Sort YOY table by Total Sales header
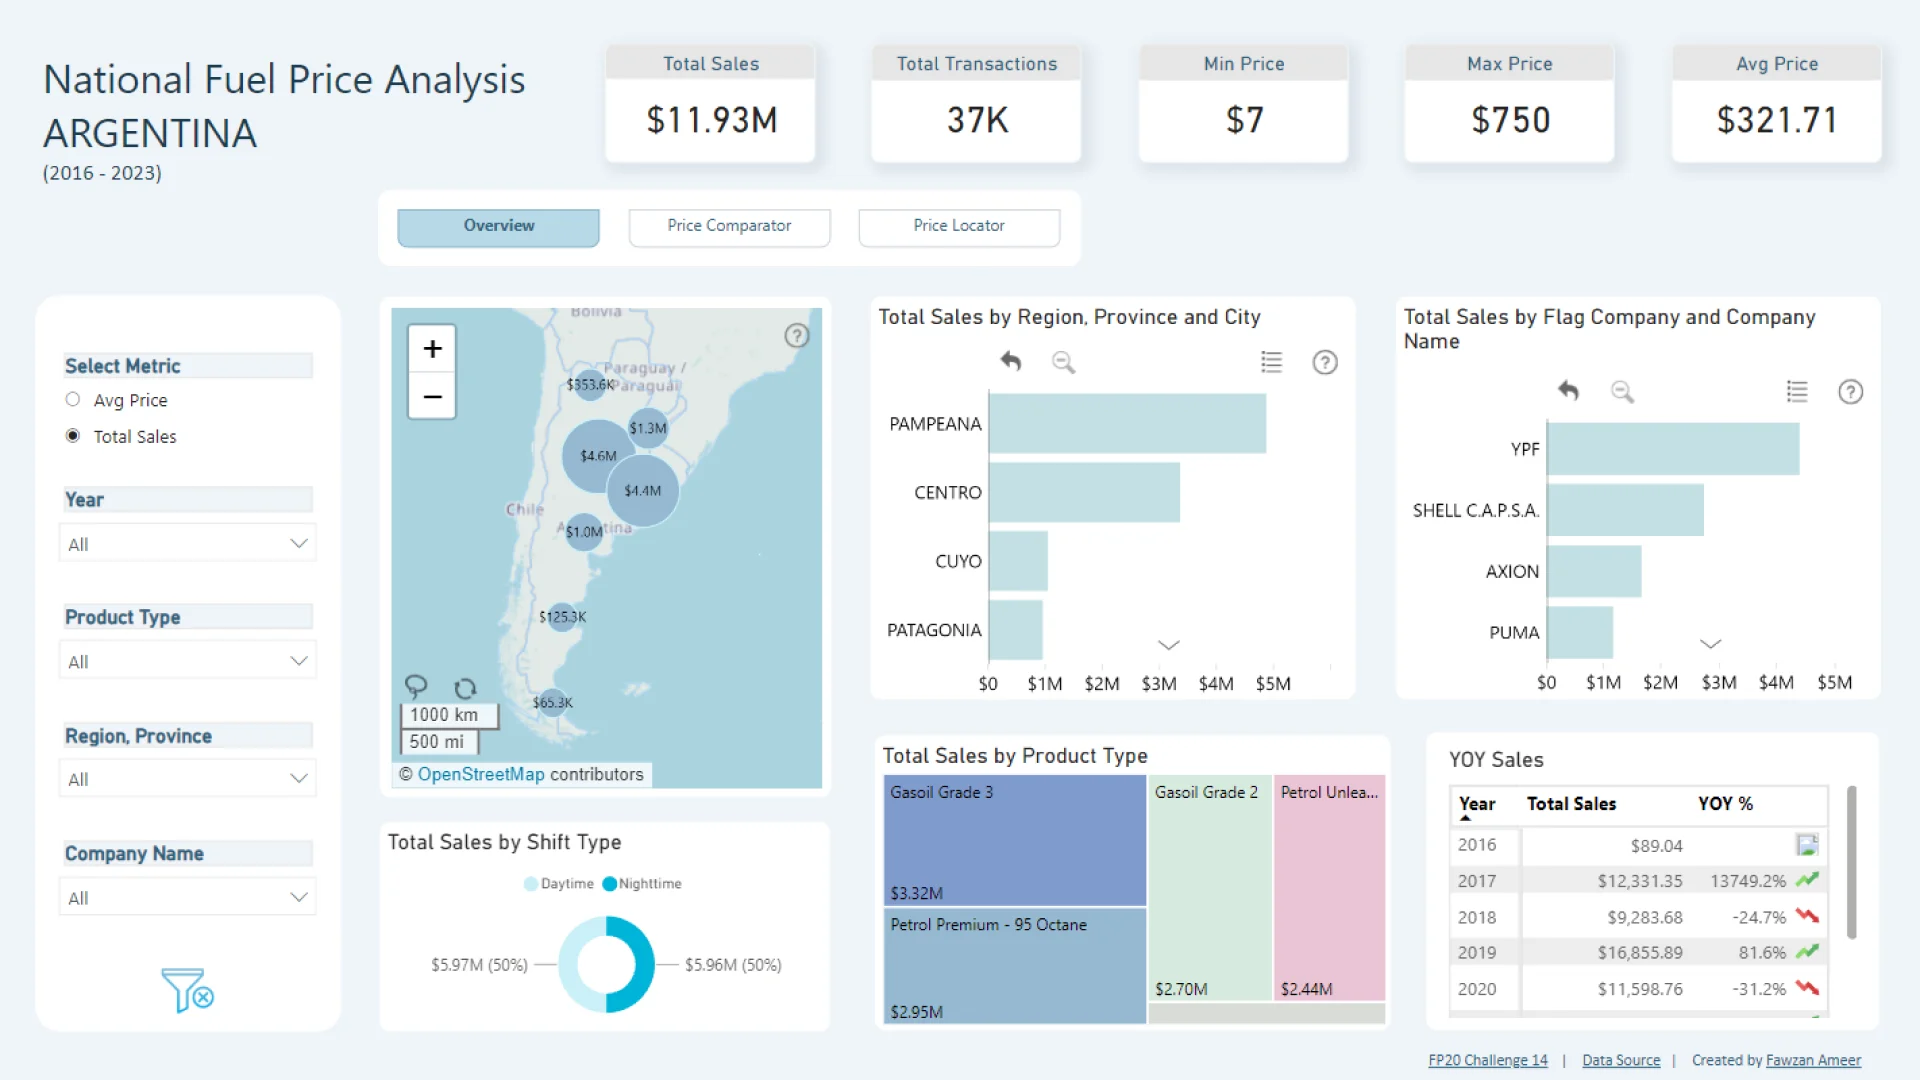 click(1571, 804)
